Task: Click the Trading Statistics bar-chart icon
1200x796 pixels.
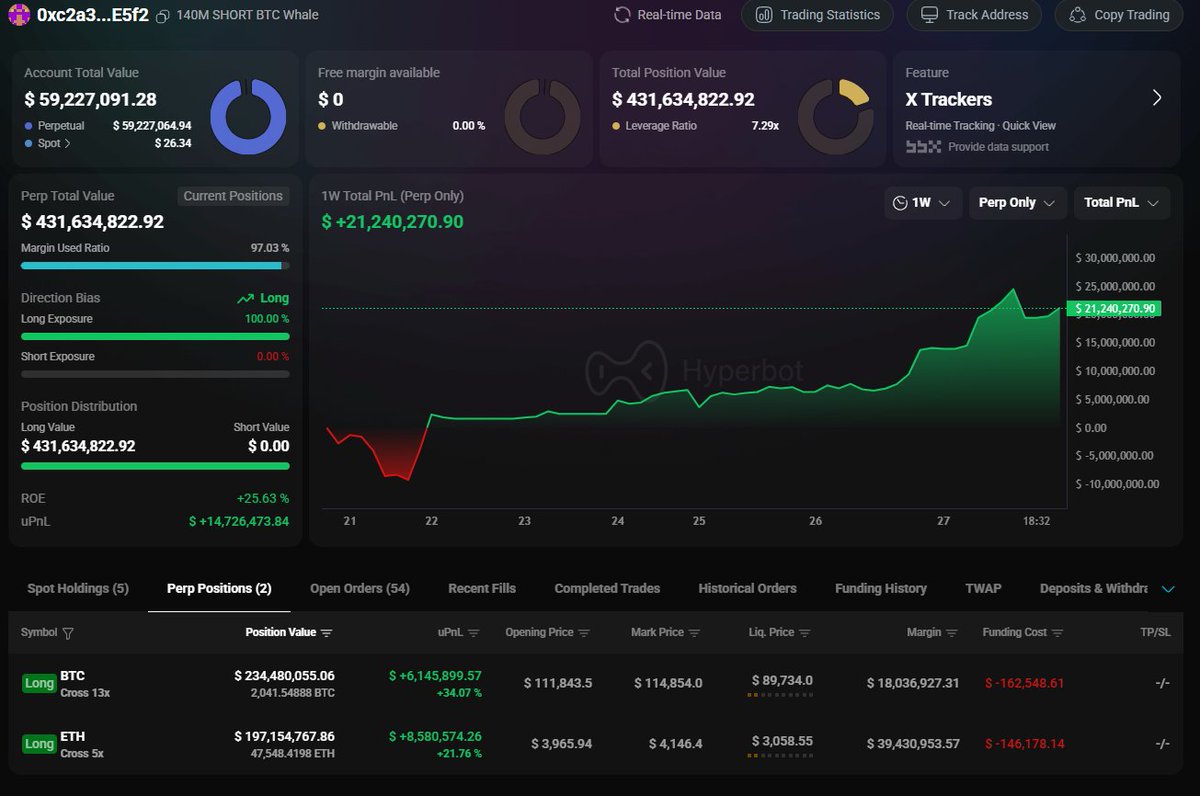Action: tap(764, 15)
